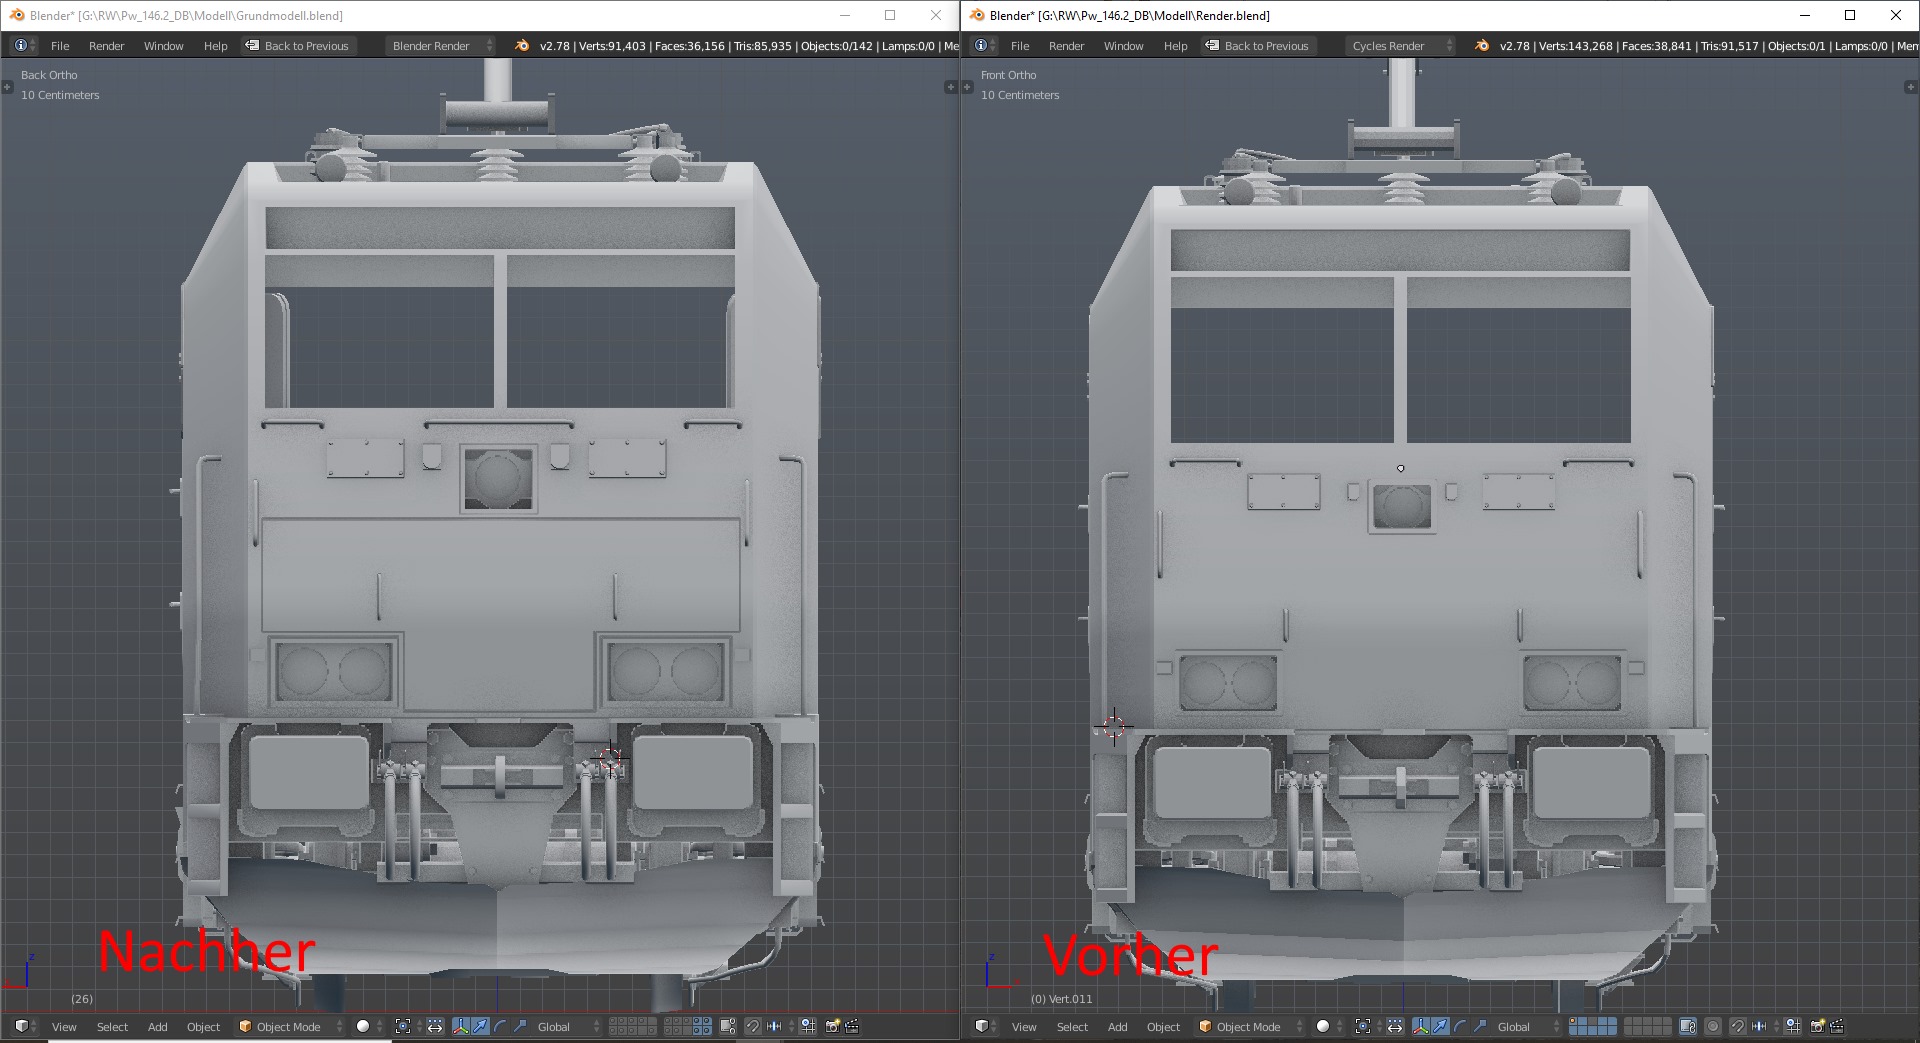
Task: Expand tool shelf in Grundmodell viewport
Action: 7,87
